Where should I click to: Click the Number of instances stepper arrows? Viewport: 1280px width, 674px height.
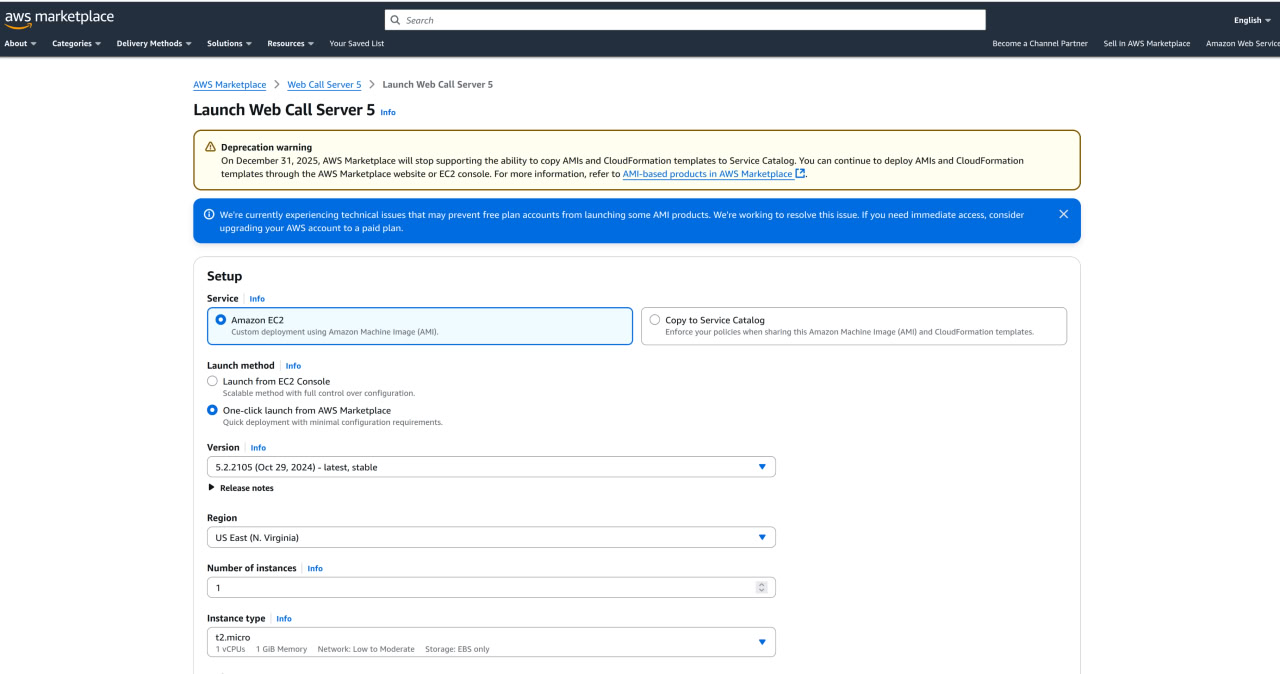(x=762, y=588)
